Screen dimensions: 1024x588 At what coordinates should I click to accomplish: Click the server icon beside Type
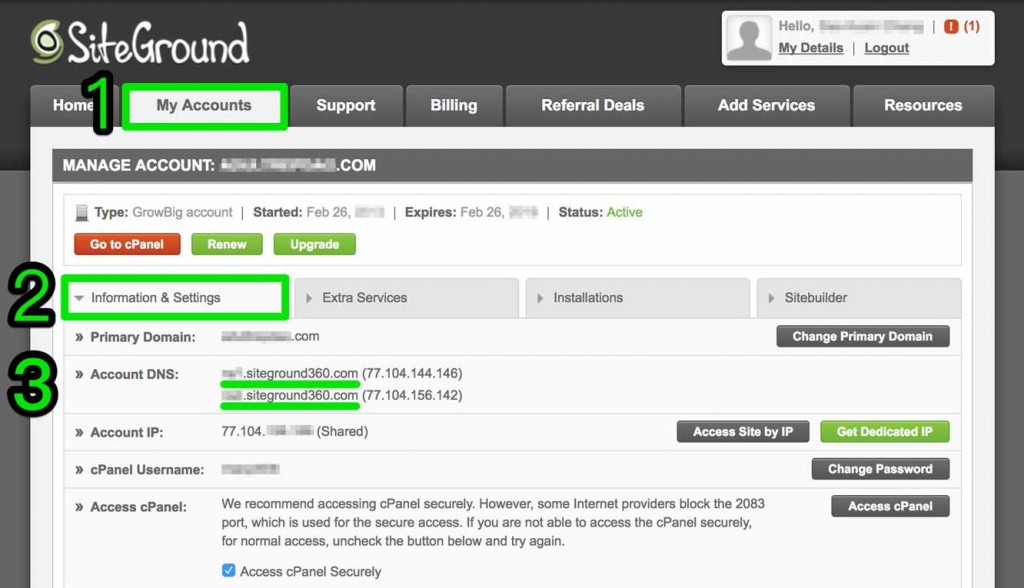point(82,212)
